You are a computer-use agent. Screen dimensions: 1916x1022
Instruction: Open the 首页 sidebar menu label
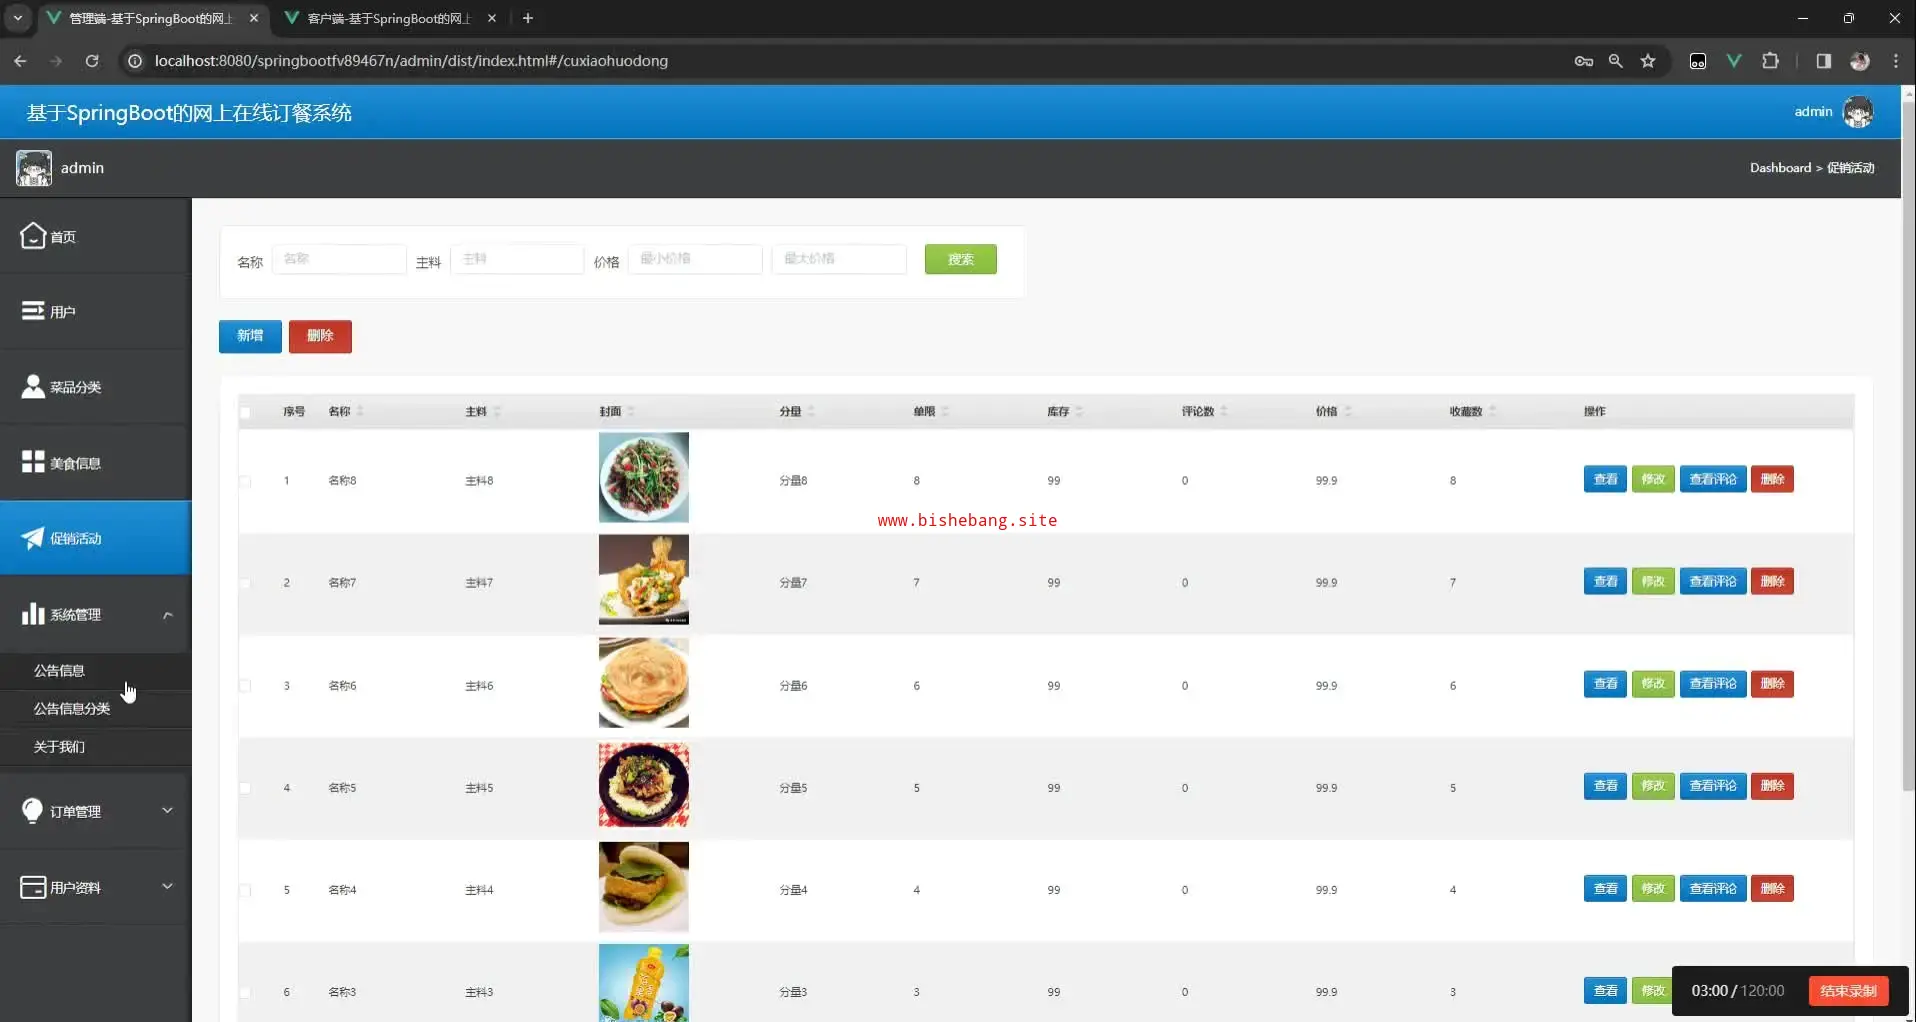click(x=63, y=237)
